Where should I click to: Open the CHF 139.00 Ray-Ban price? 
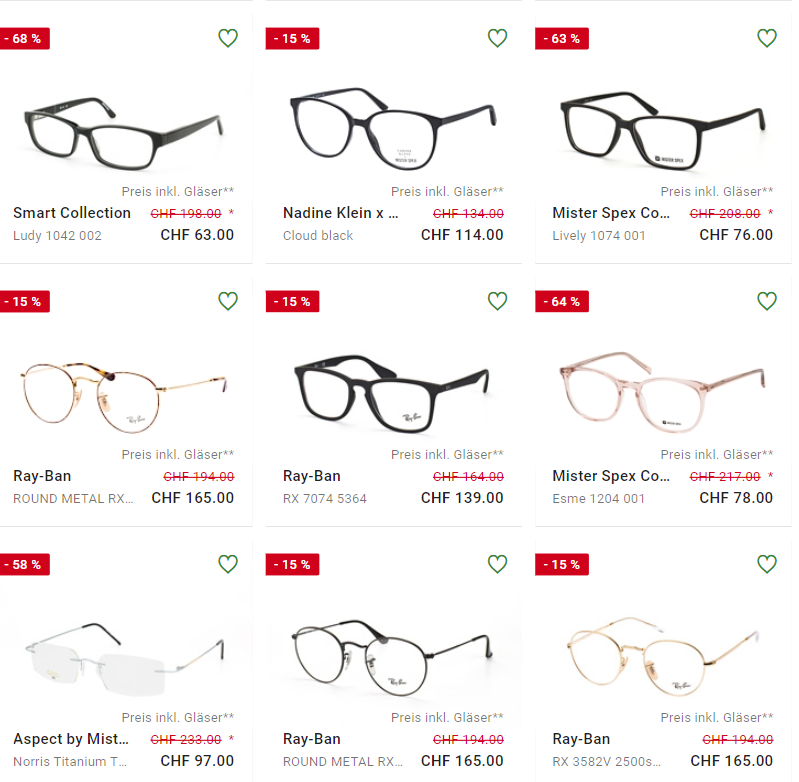462,497
